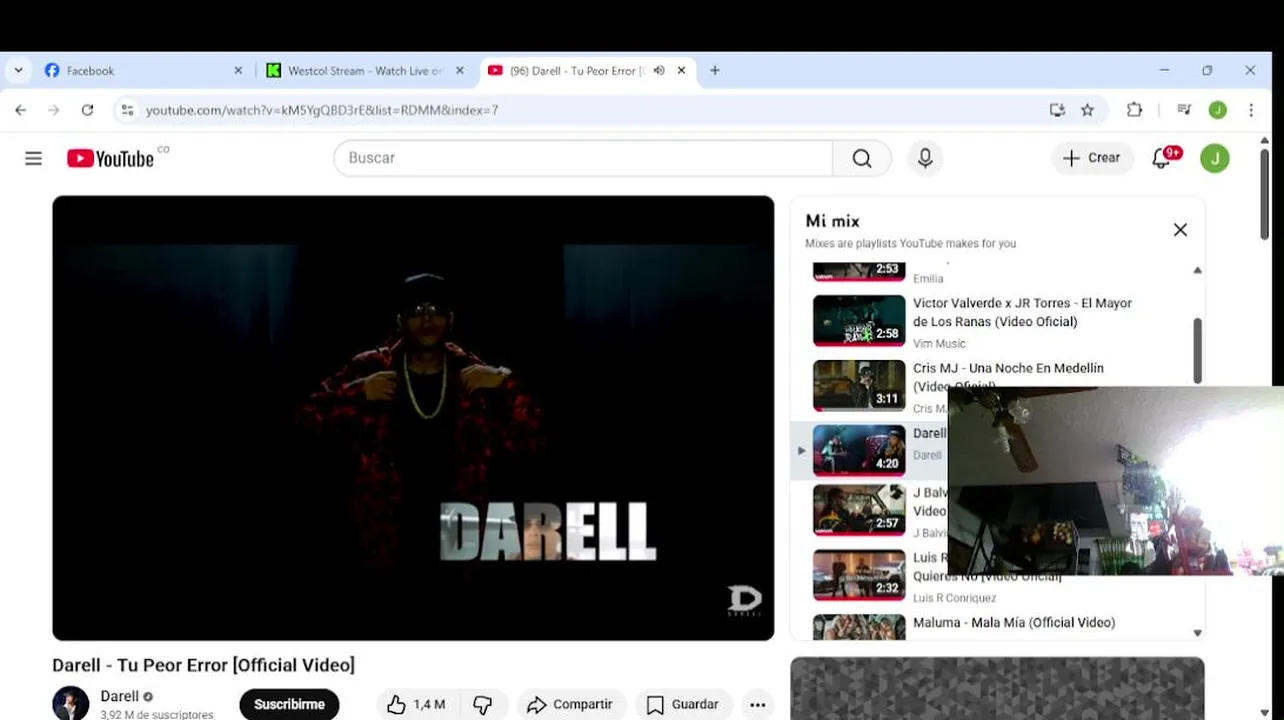Open the browser extensions puzzle icon

tap(1134, 110)
